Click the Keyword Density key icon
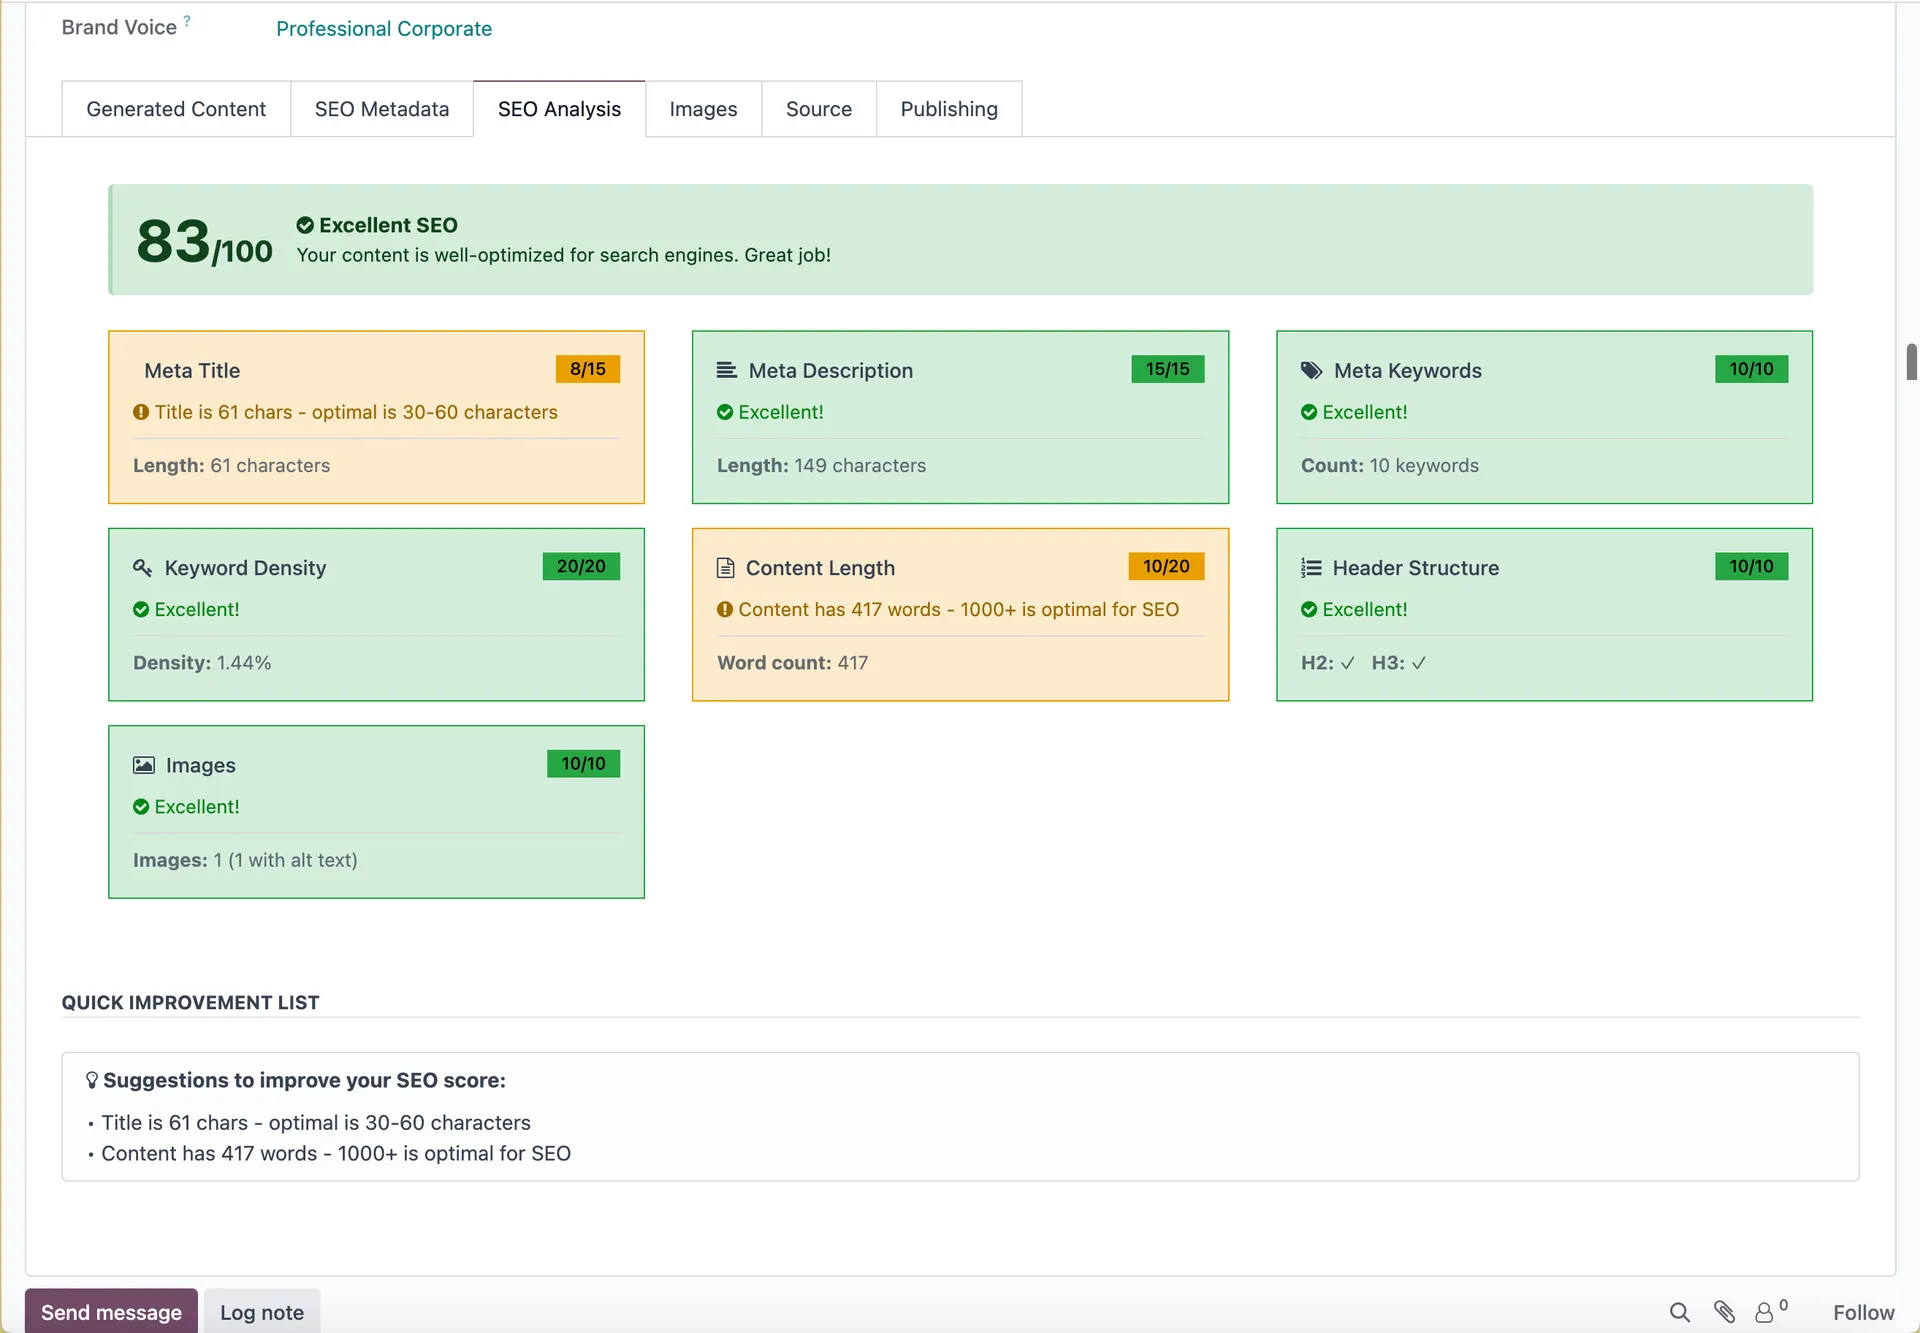The height and width of the screenshot is (1333, 1920). pyautogui.click(x=143, y=567)
